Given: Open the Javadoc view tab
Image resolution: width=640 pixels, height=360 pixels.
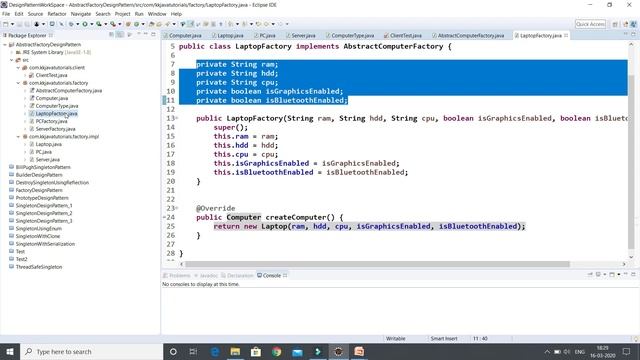Looking at the screenshot, I should point(206,276).
